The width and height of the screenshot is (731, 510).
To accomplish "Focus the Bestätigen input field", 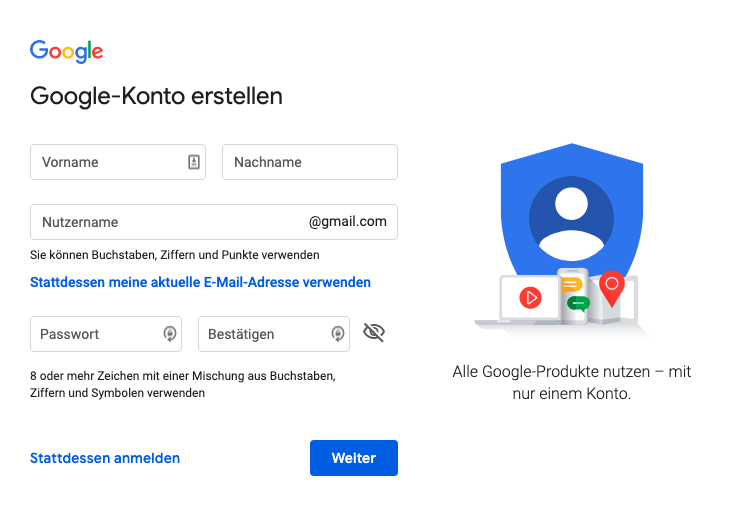I will 274,334.
